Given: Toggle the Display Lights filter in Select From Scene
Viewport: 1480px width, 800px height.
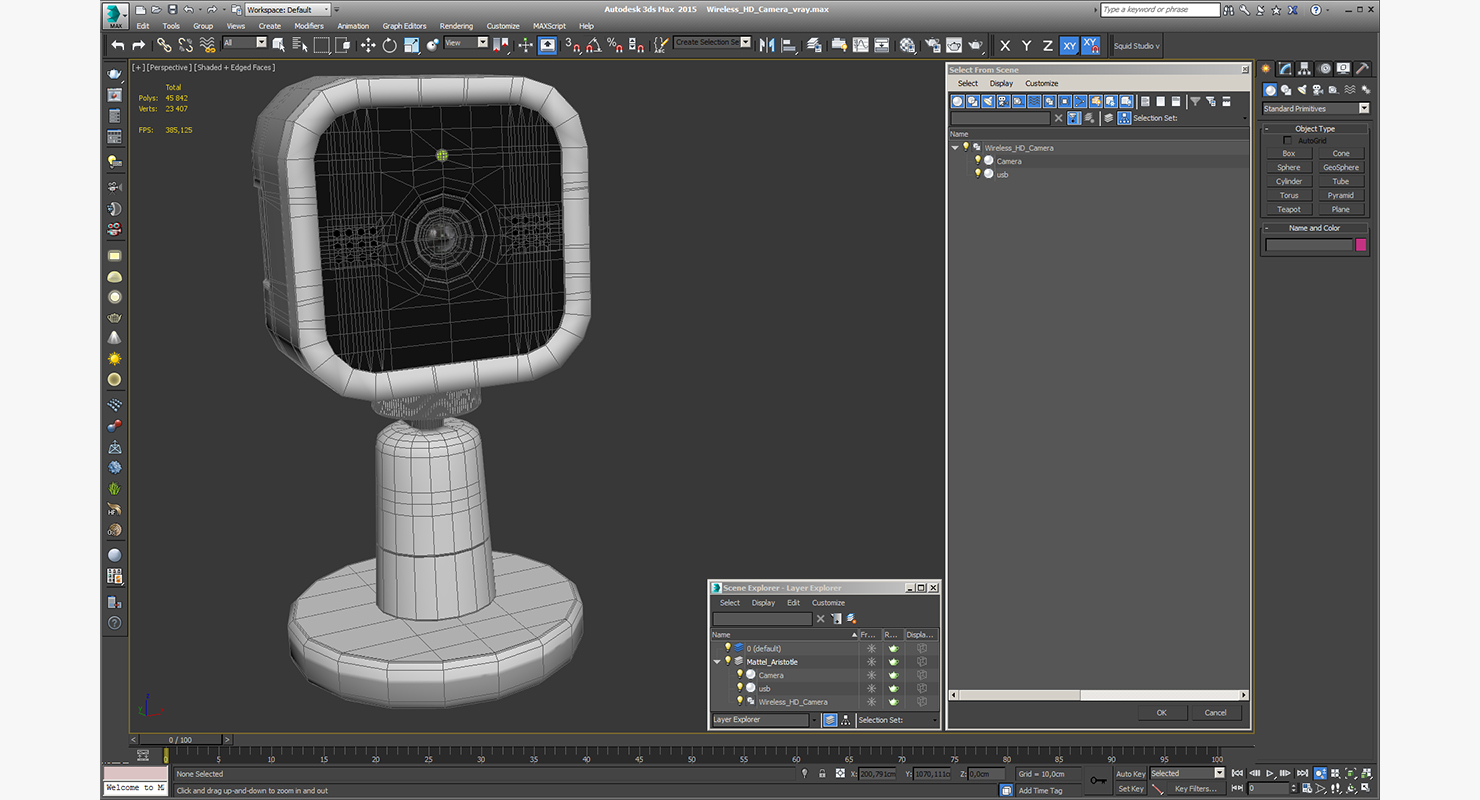Looking at the screenshot, I should pos(988,101).
